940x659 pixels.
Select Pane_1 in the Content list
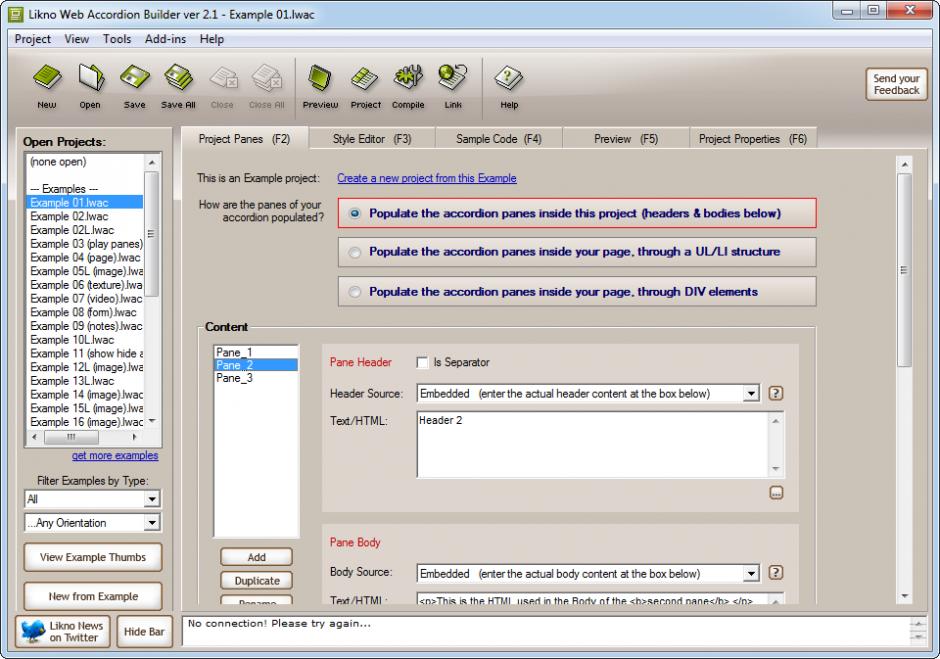(255, 352)
